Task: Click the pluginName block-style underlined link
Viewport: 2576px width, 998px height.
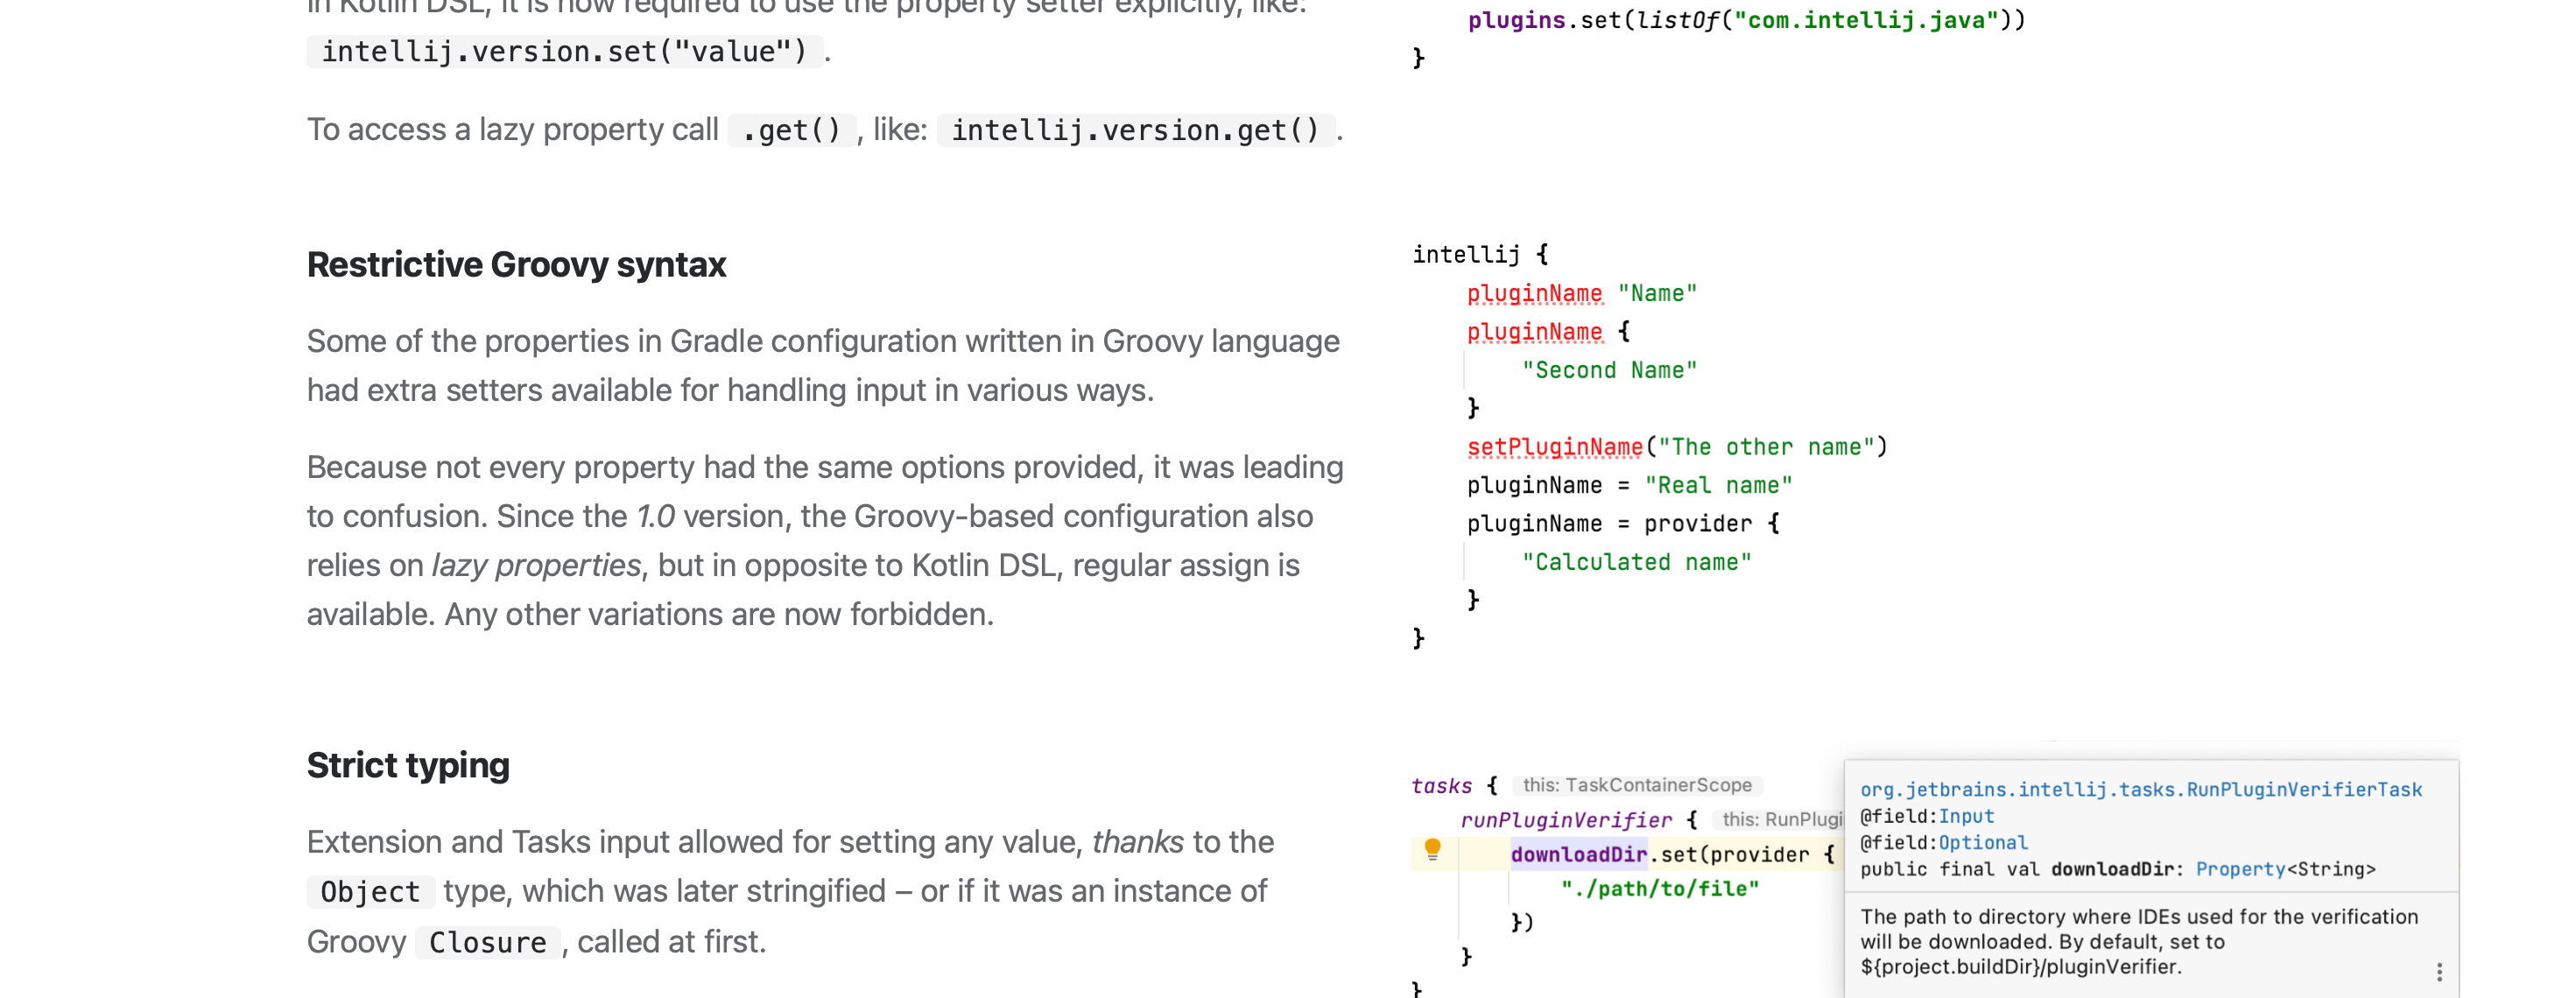Action: [x=1533, y=330]
